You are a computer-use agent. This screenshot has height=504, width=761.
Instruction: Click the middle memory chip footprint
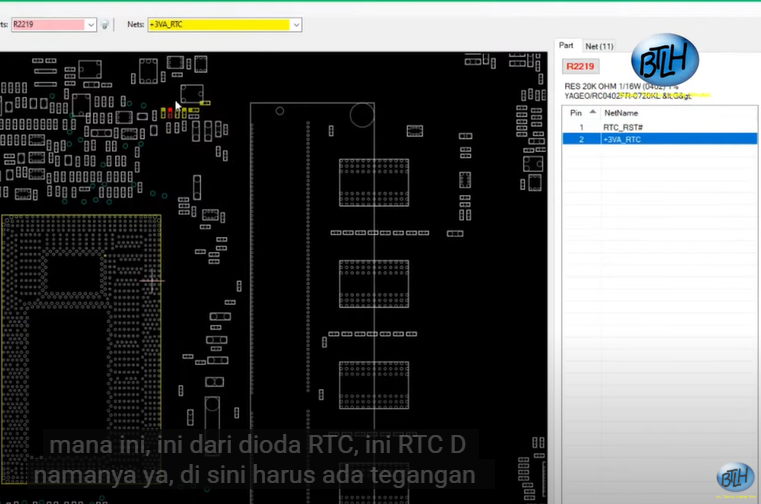pos(374,284)
